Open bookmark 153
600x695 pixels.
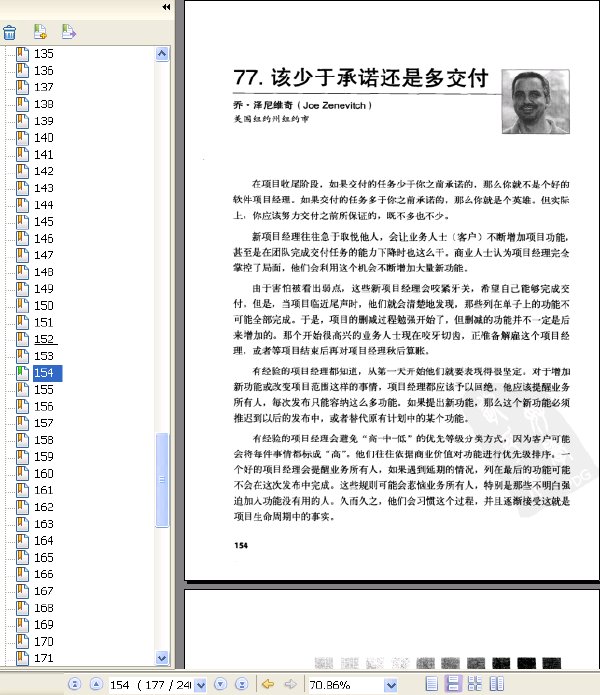[43, 356]
